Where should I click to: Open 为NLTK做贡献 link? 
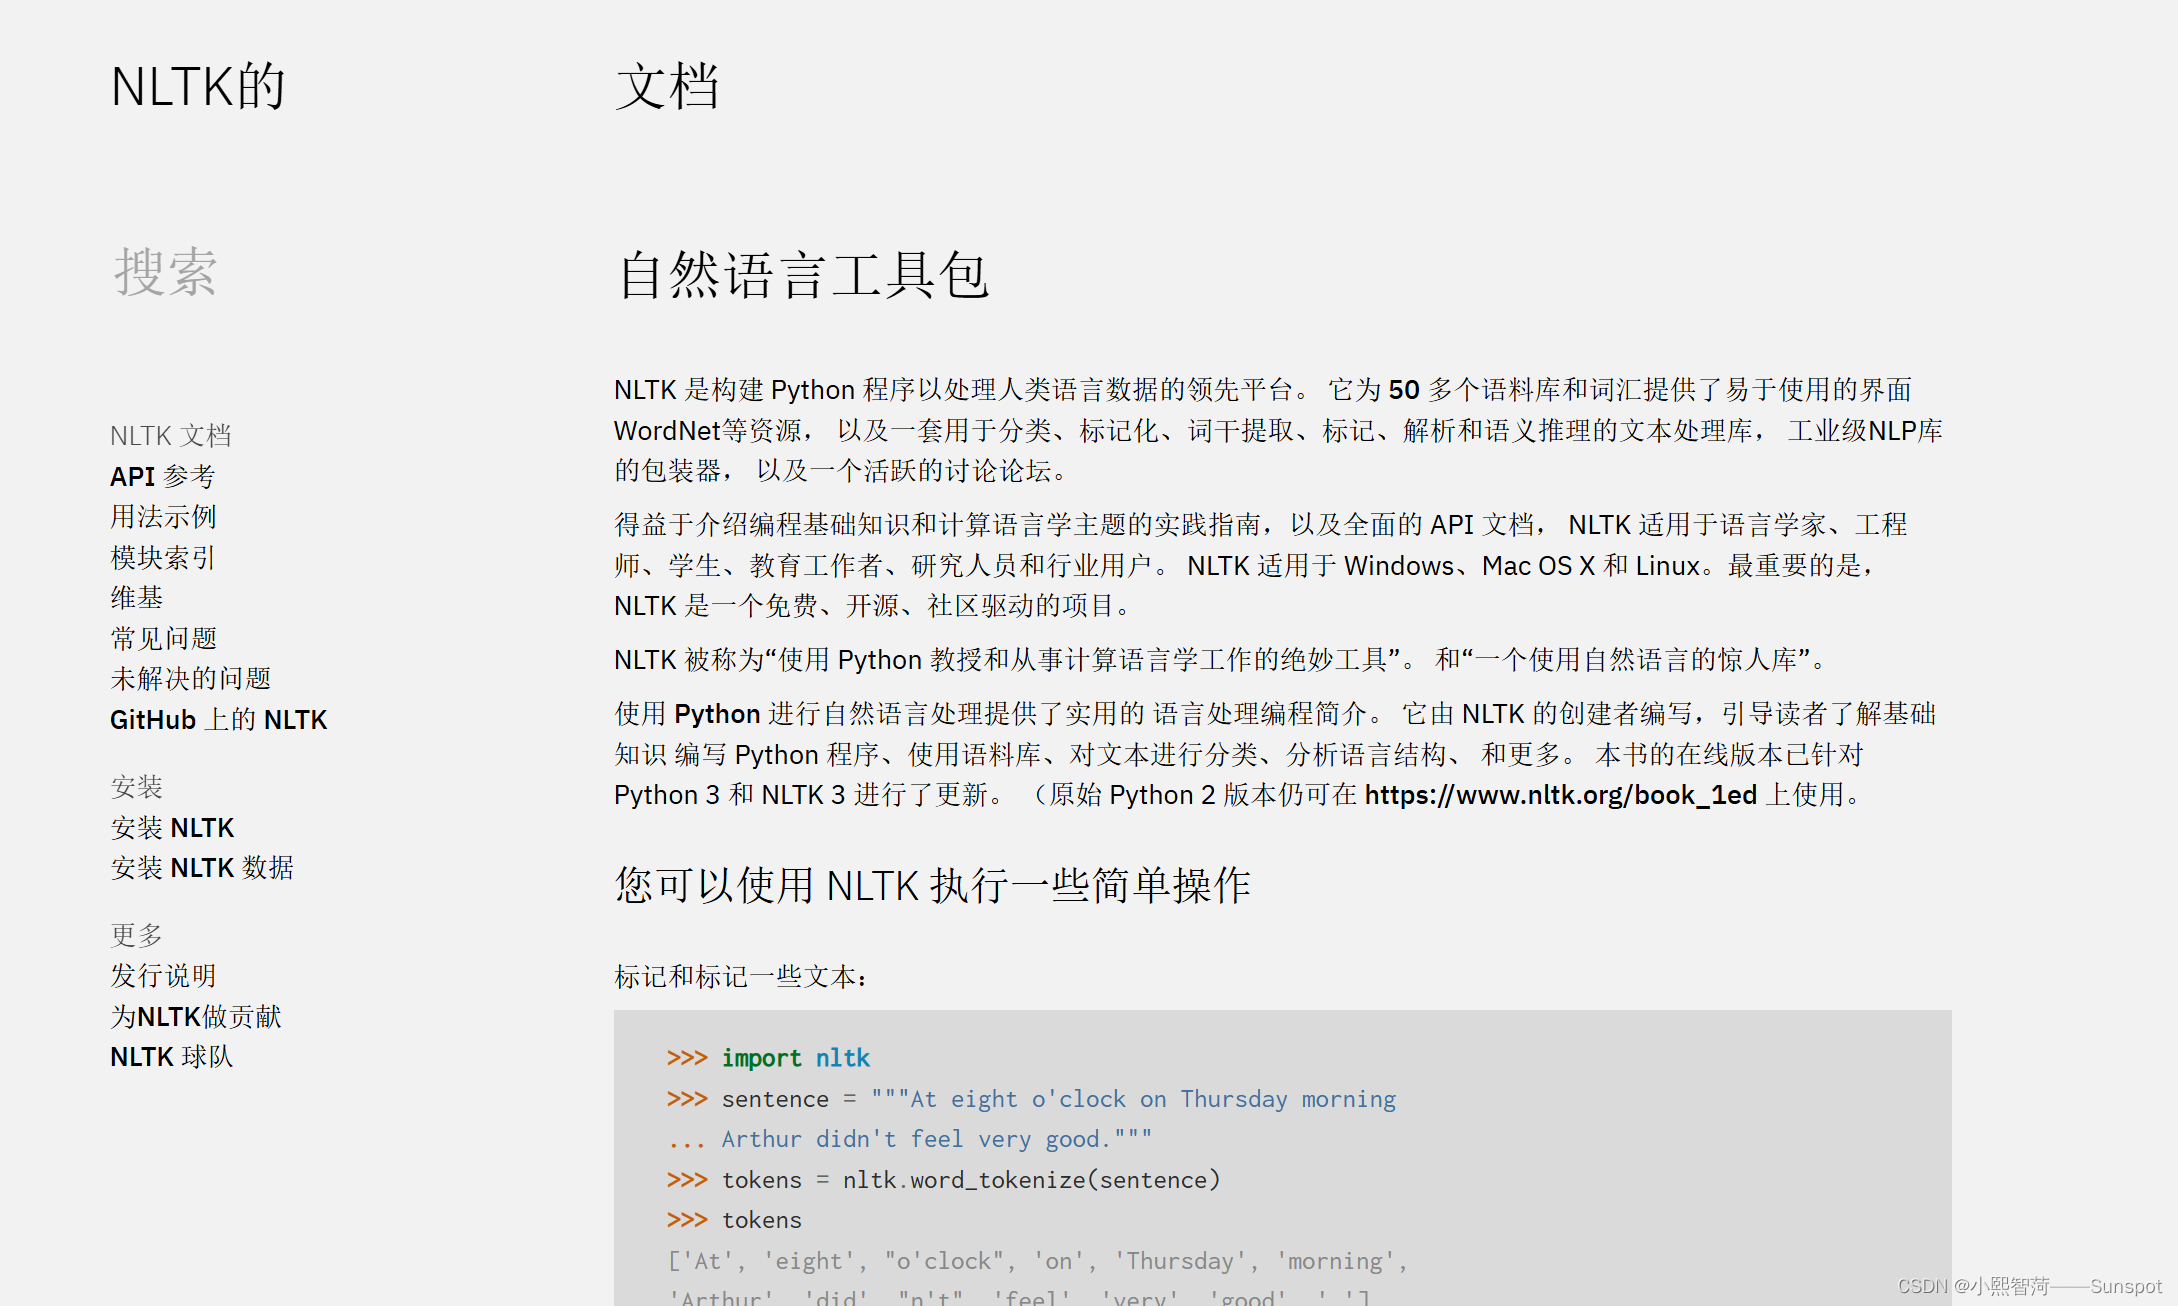pos(195,1017)
